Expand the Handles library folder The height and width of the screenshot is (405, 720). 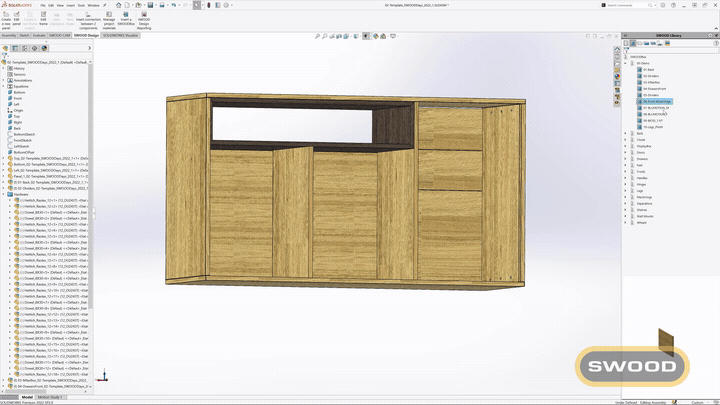point(625,178)
